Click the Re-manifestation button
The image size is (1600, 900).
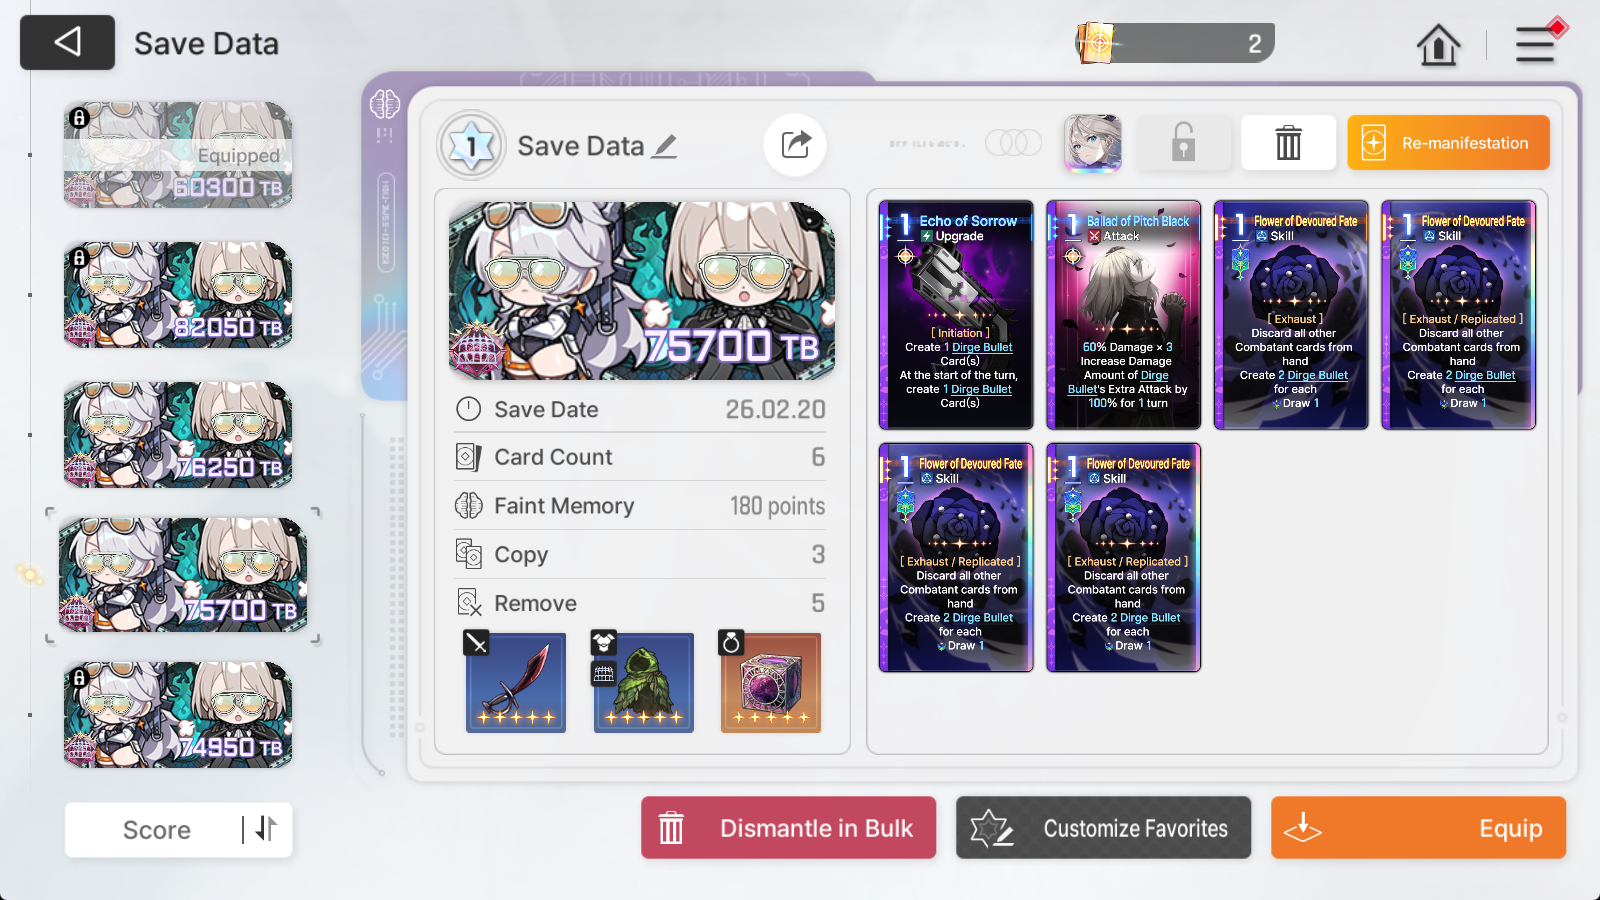(1448, 143)
